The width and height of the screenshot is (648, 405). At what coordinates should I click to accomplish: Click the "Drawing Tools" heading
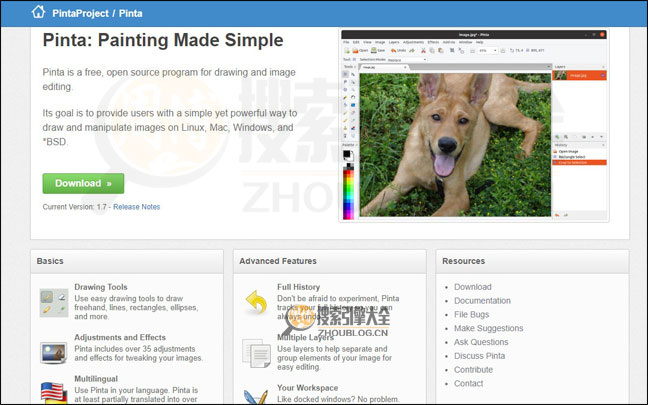pos(101,287)
